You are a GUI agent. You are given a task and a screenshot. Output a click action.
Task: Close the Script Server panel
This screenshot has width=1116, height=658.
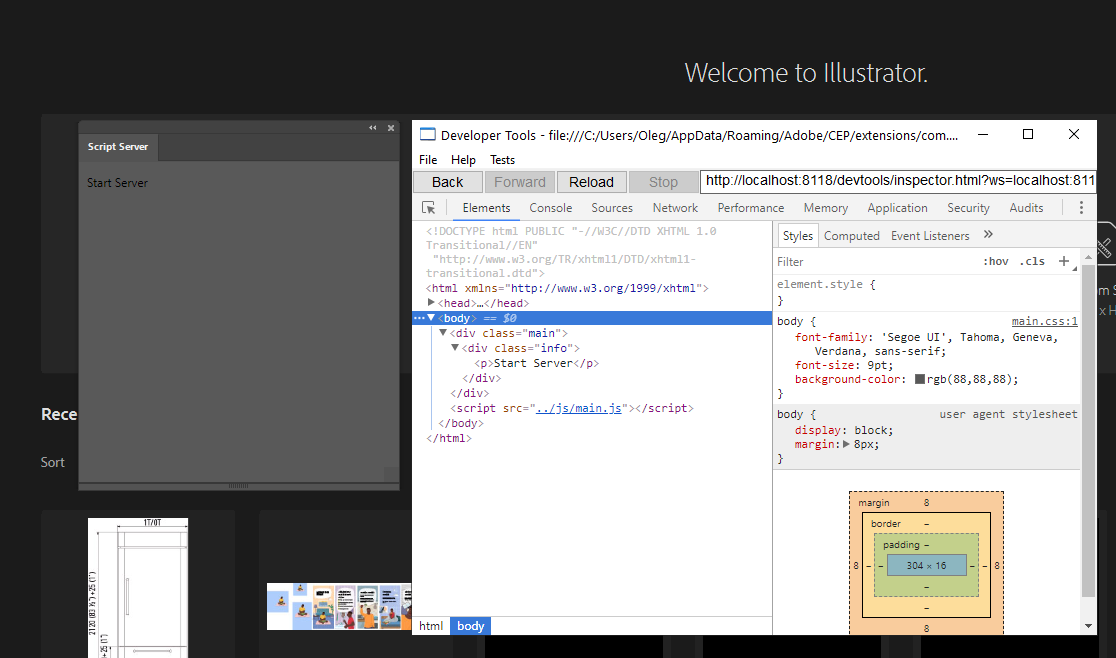click(x=391, y=128)
